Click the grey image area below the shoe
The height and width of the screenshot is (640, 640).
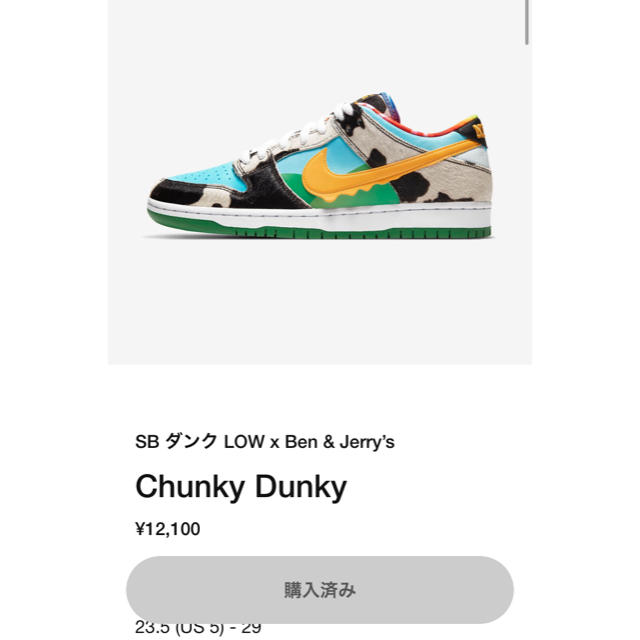coord(320,302)
